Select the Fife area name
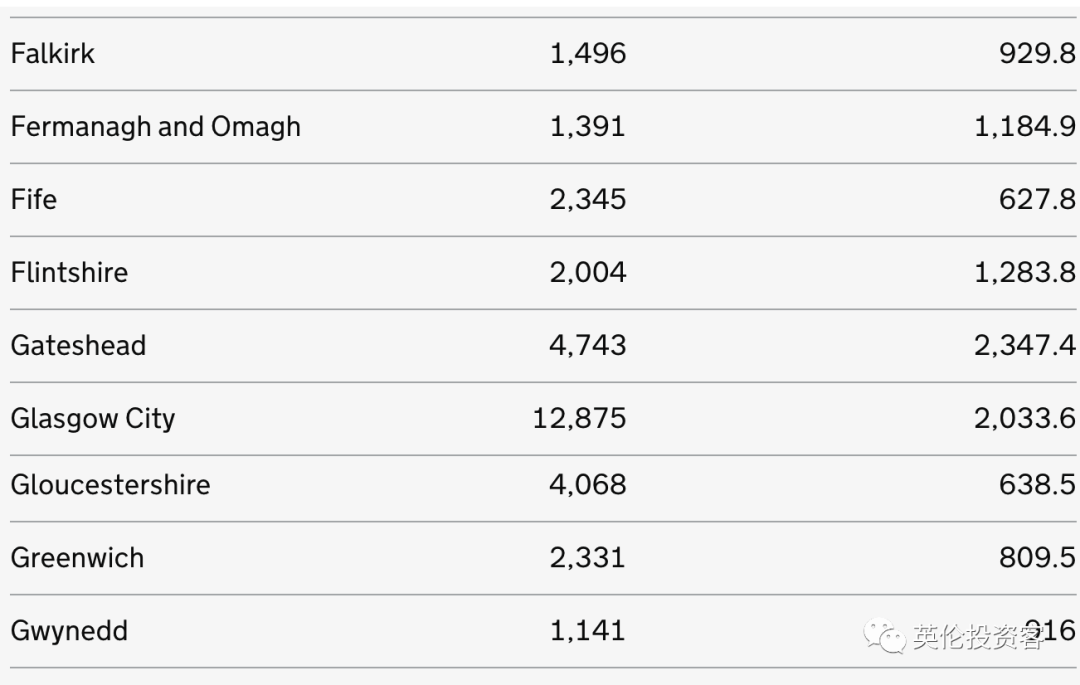 (x=34, y=200)
